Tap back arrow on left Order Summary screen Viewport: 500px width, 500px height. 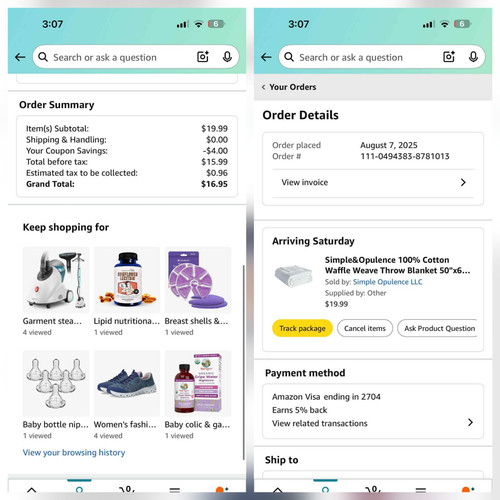(20, 57)
